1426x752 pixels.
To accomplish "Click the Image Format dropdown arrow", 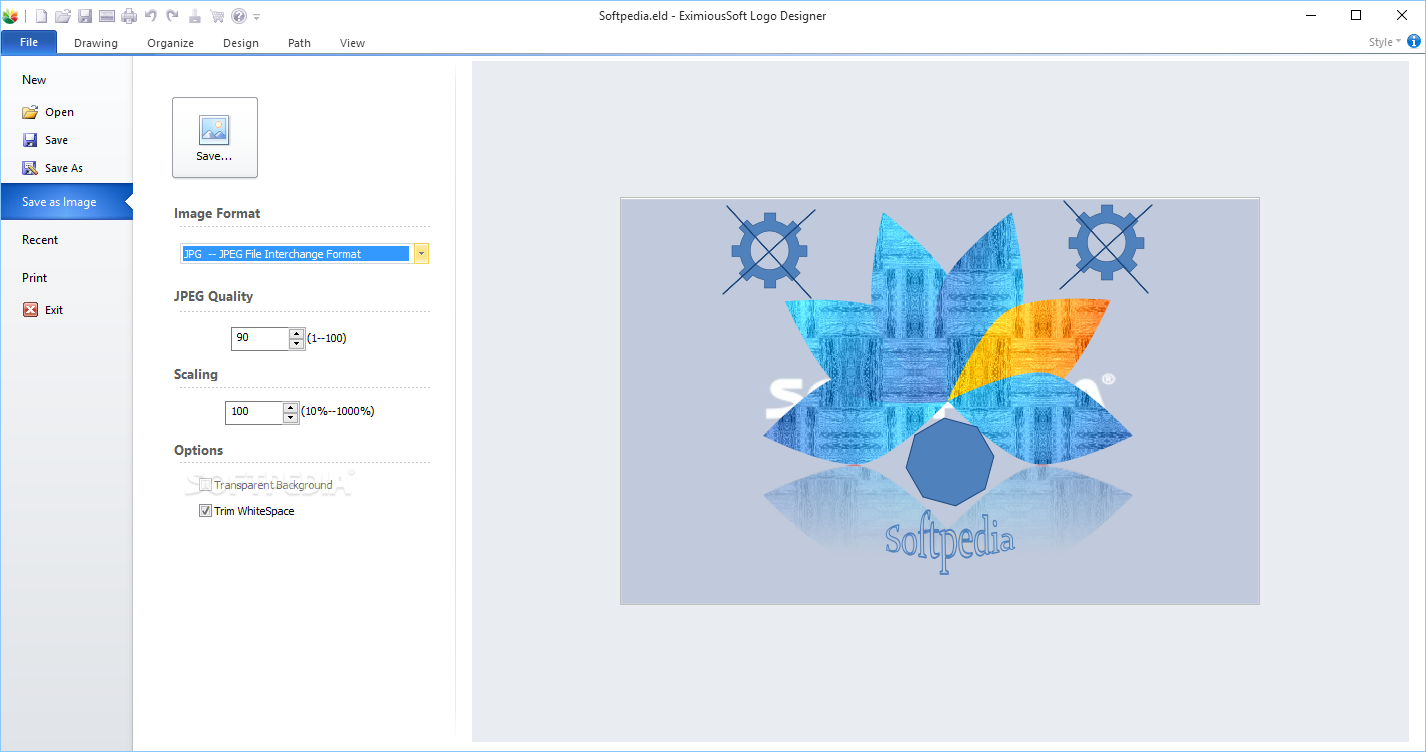I will (x=421, y=254).
